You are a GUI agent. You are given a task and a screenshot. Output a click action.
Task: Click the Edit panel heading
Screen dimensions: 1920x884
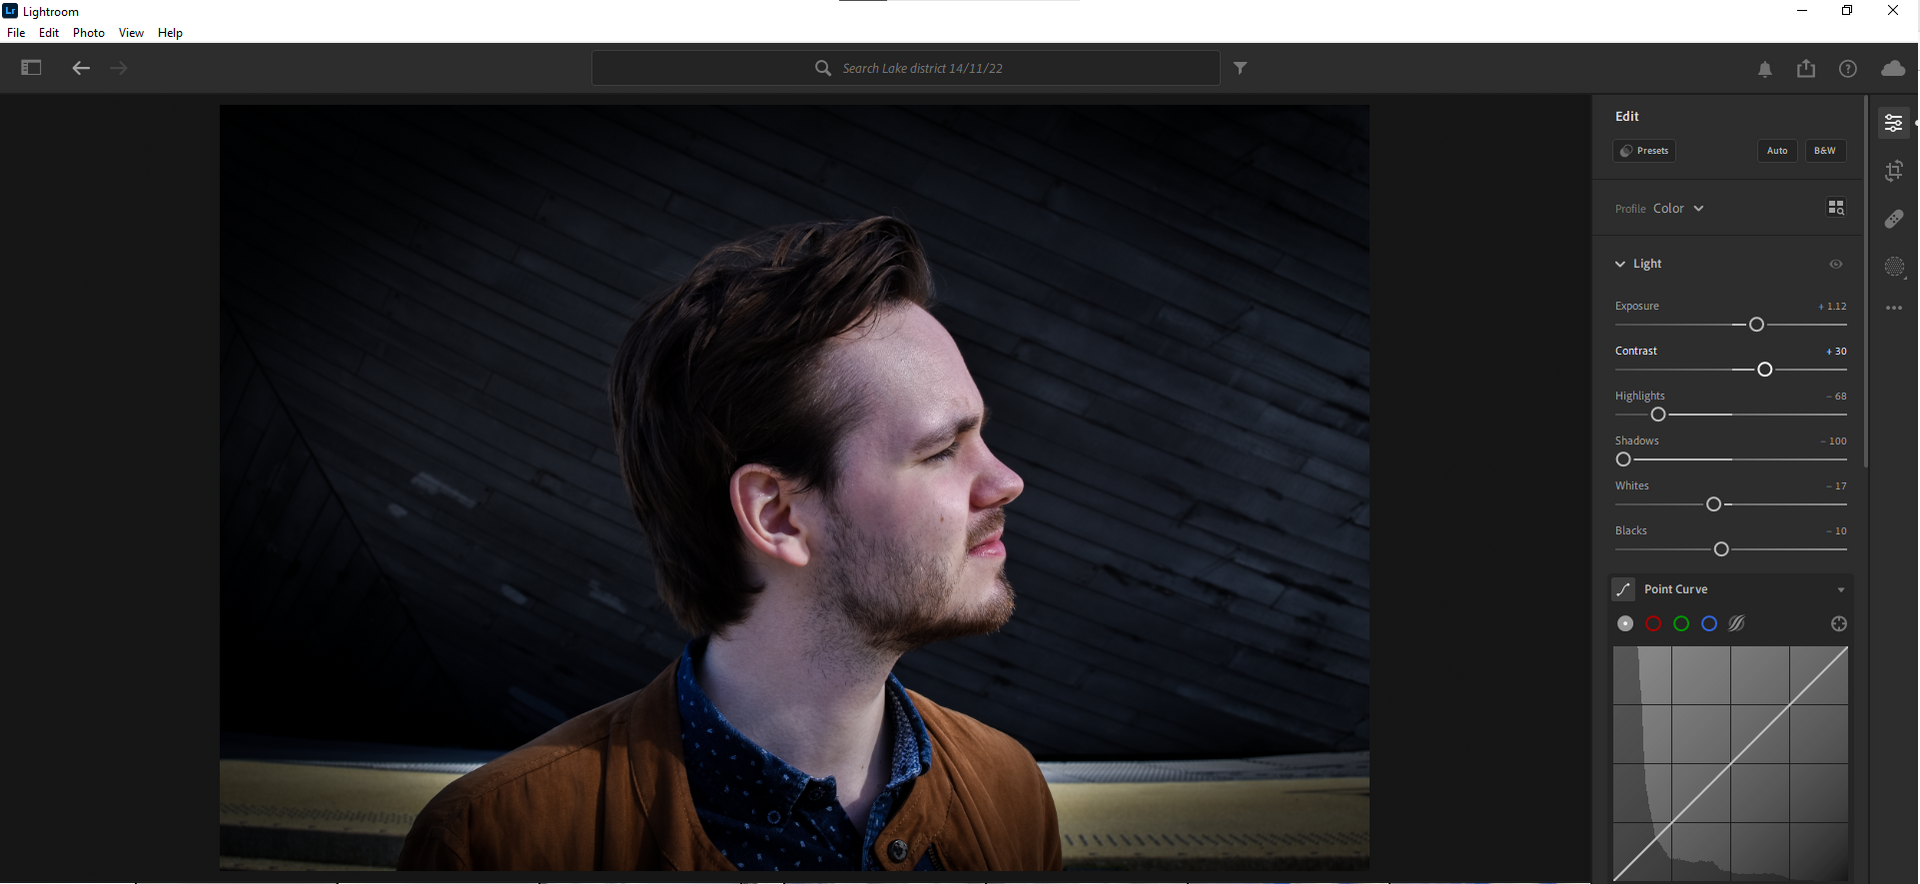pyautogui.click(x=1627, y=116)
